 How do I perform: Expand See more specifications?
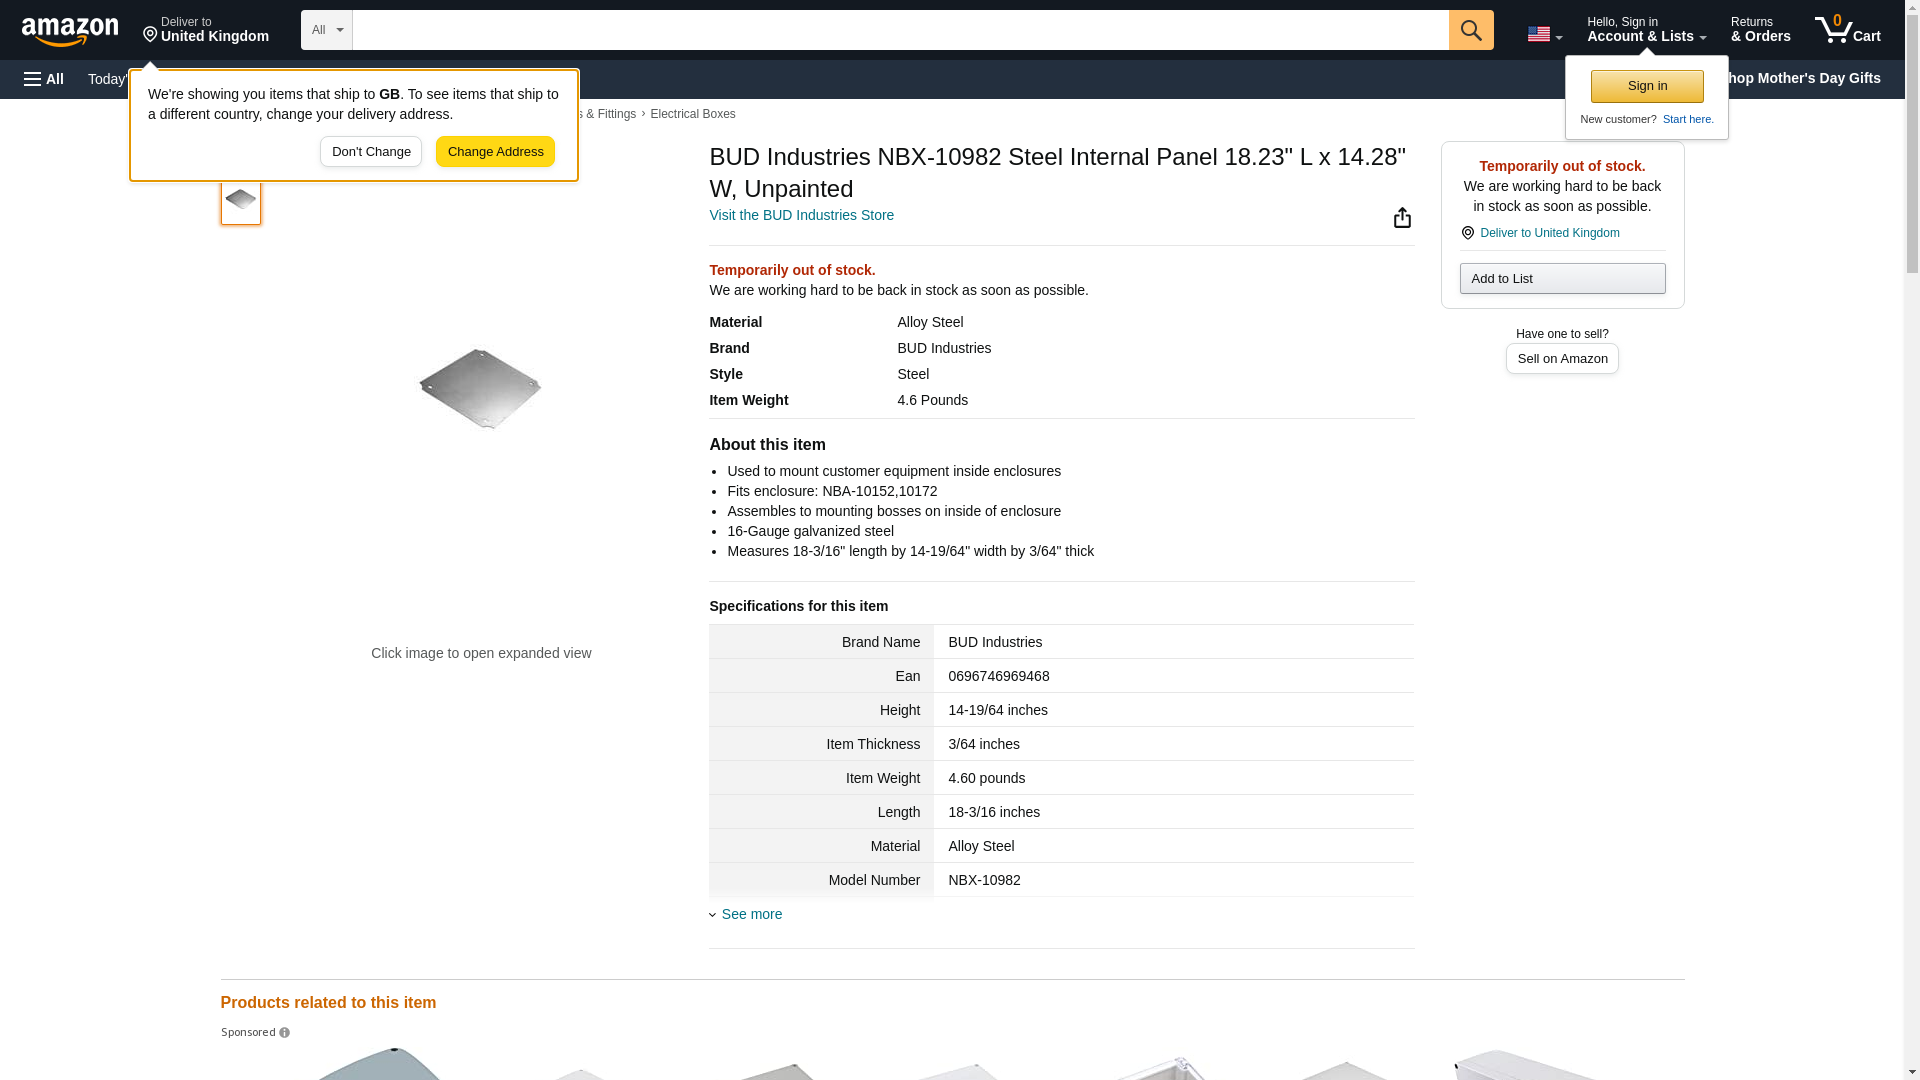[751, 914]
